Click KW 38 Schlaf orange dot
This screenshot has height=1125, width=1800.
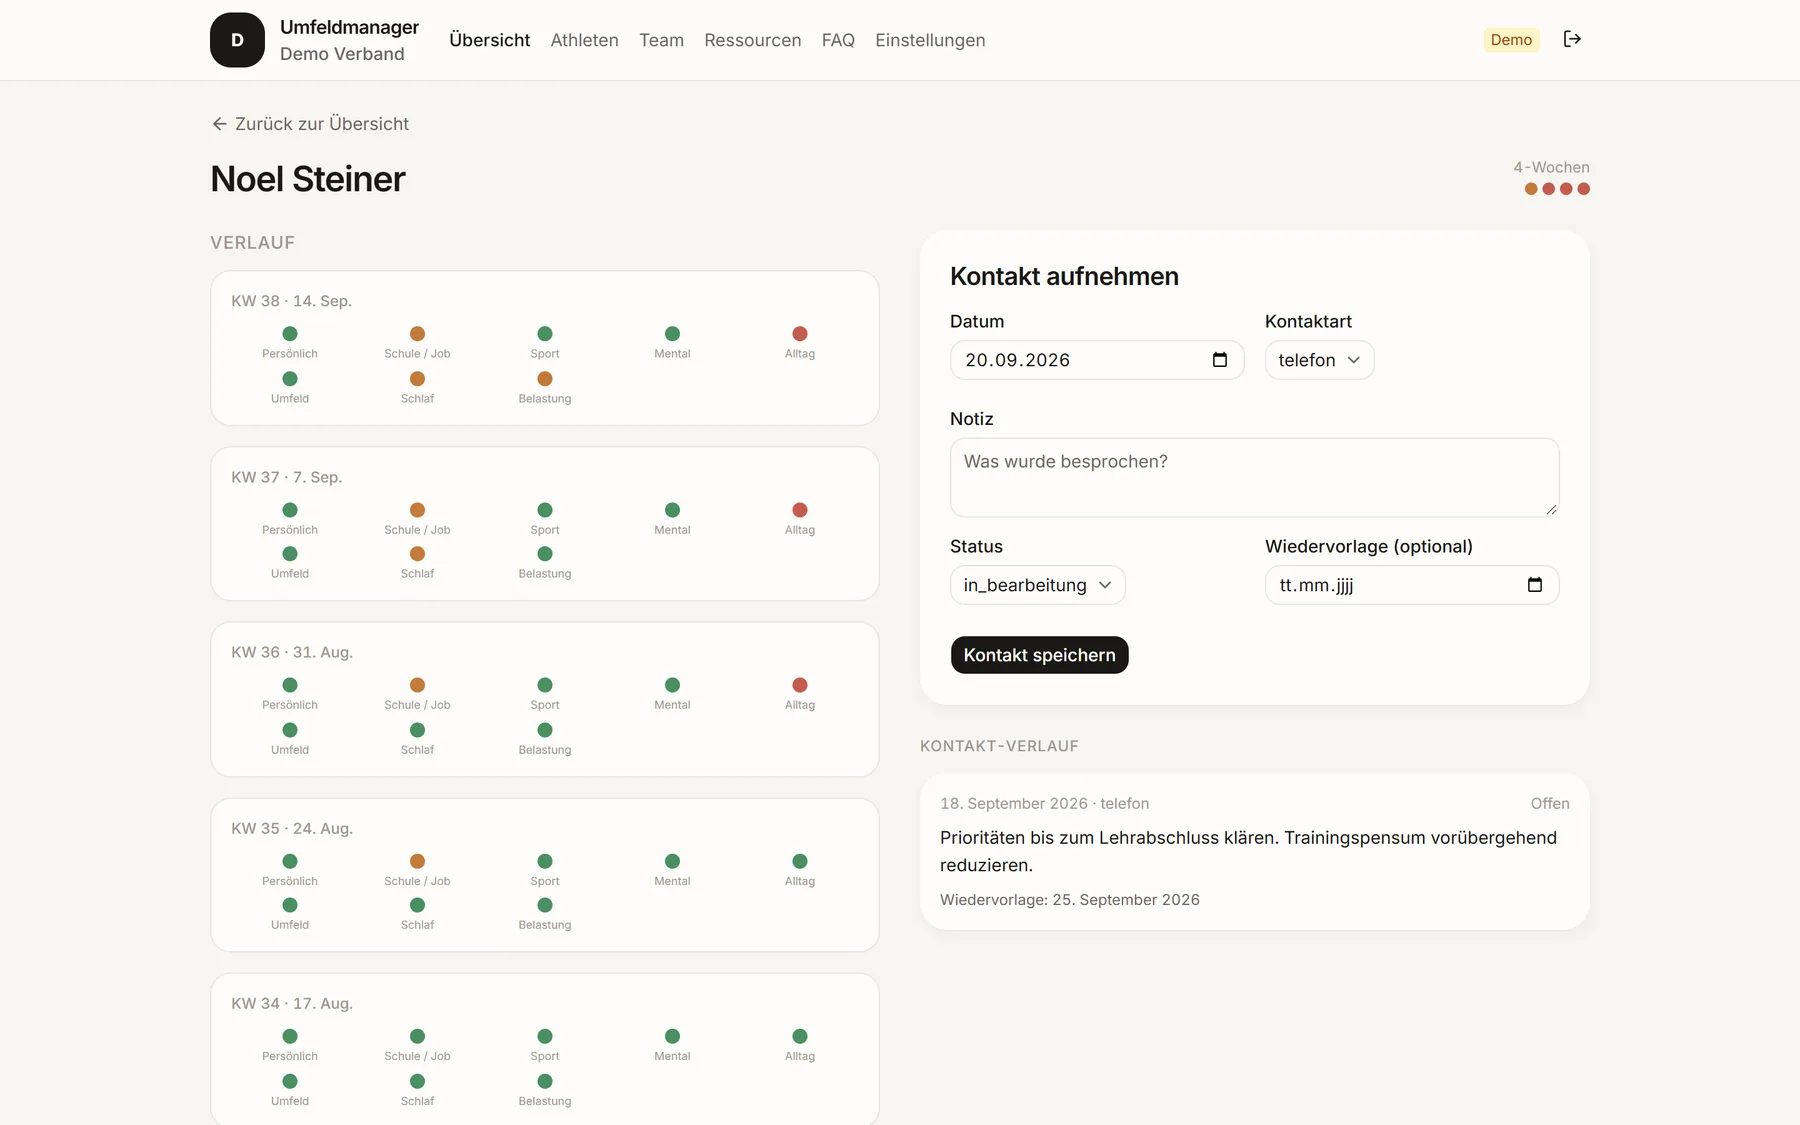417,379
